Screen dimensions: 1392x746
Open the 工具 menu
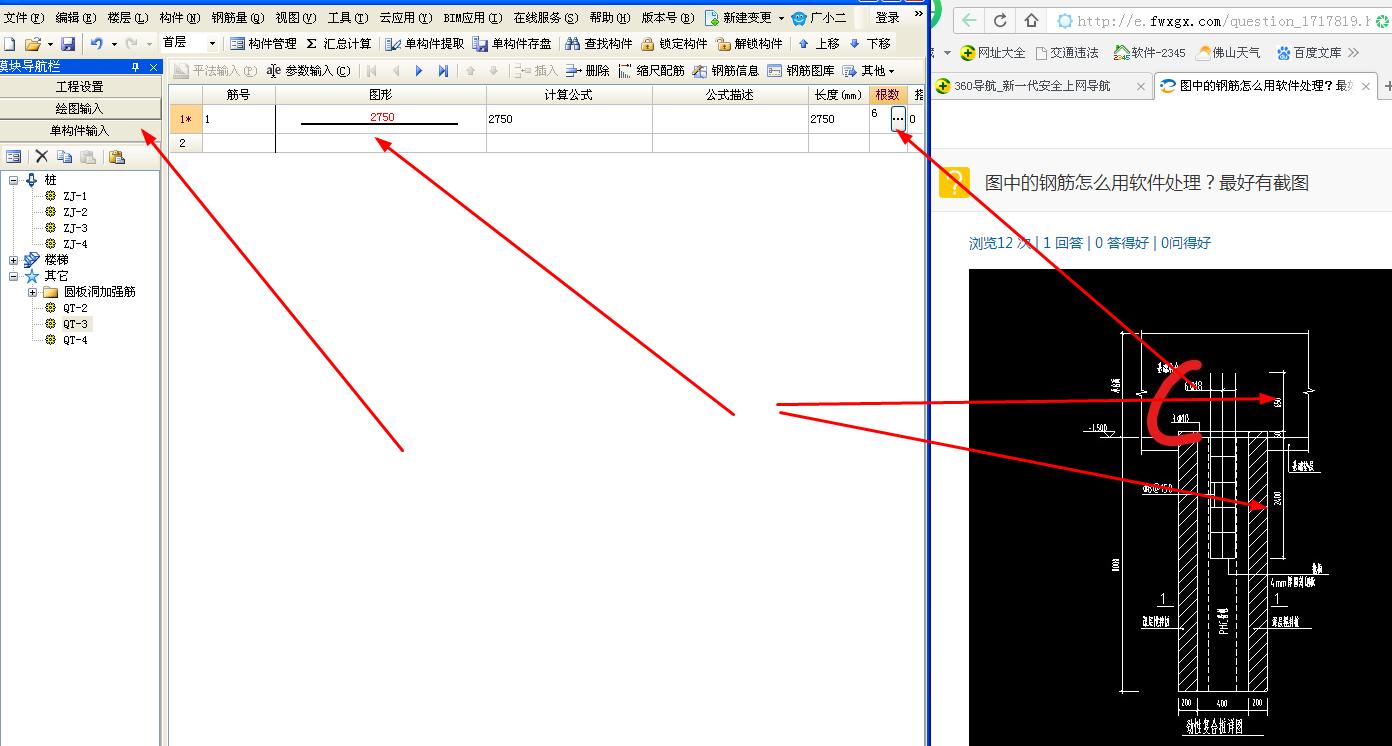[x=348, y=18]
